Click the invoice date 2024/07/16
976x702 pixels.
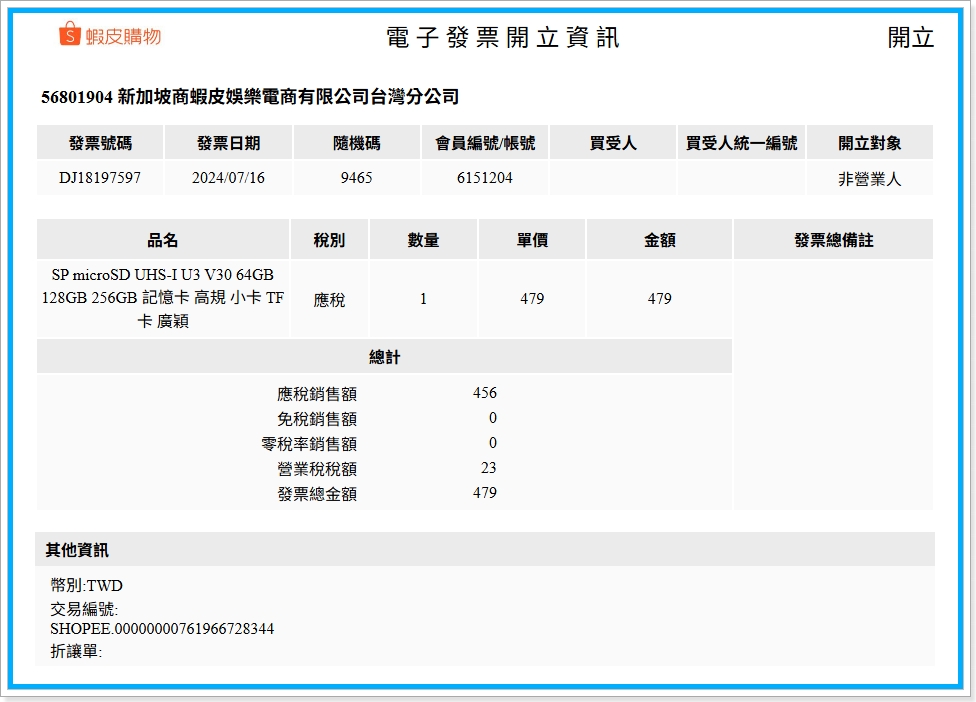228,178
